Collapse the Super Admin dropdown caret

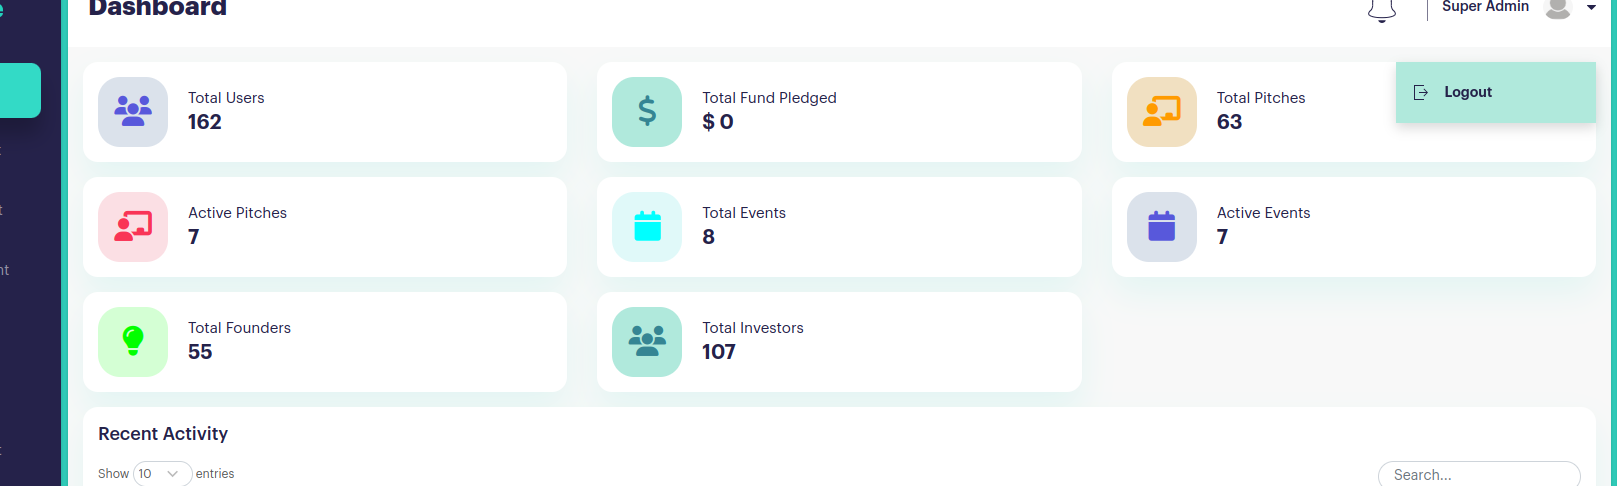1591,8
